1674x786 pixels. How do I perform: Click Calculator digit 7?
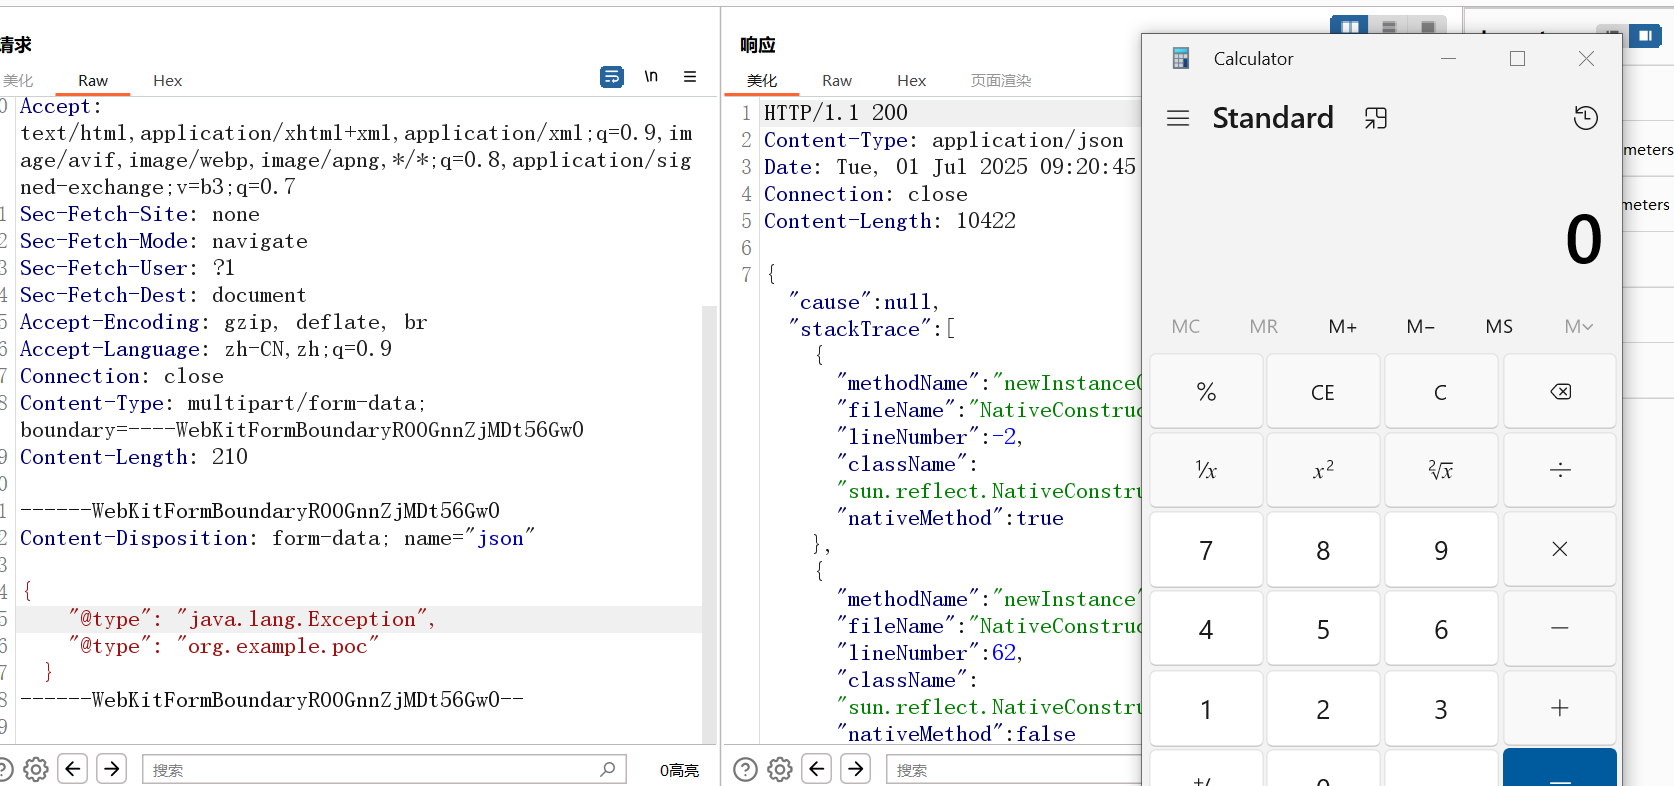(x=1206, y=549)
